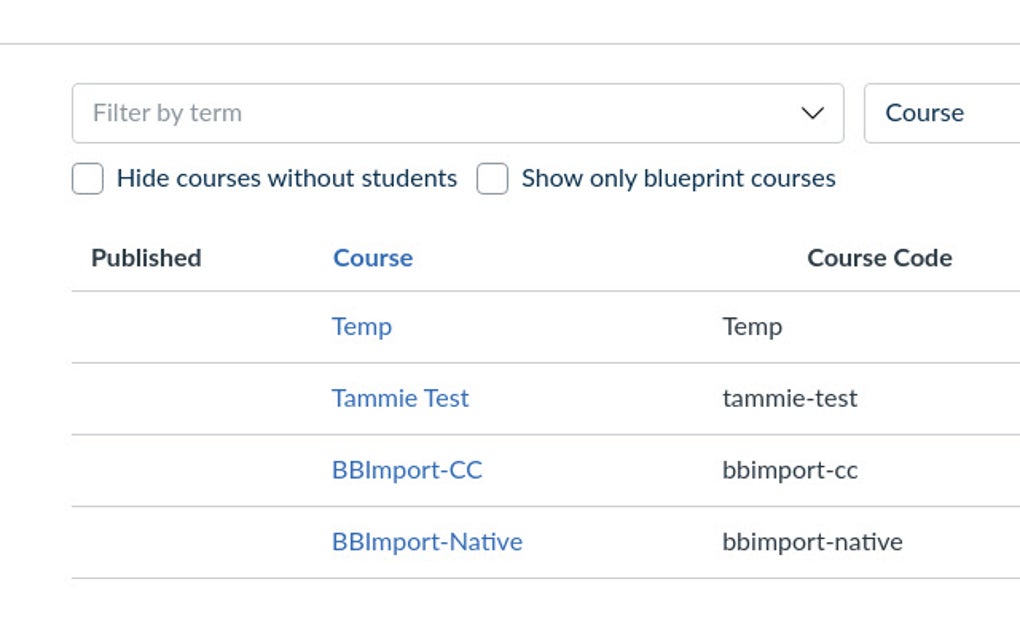The image size is (1020, 638).
Task: Click the row showing tammie-test course code
Action: 789,398
